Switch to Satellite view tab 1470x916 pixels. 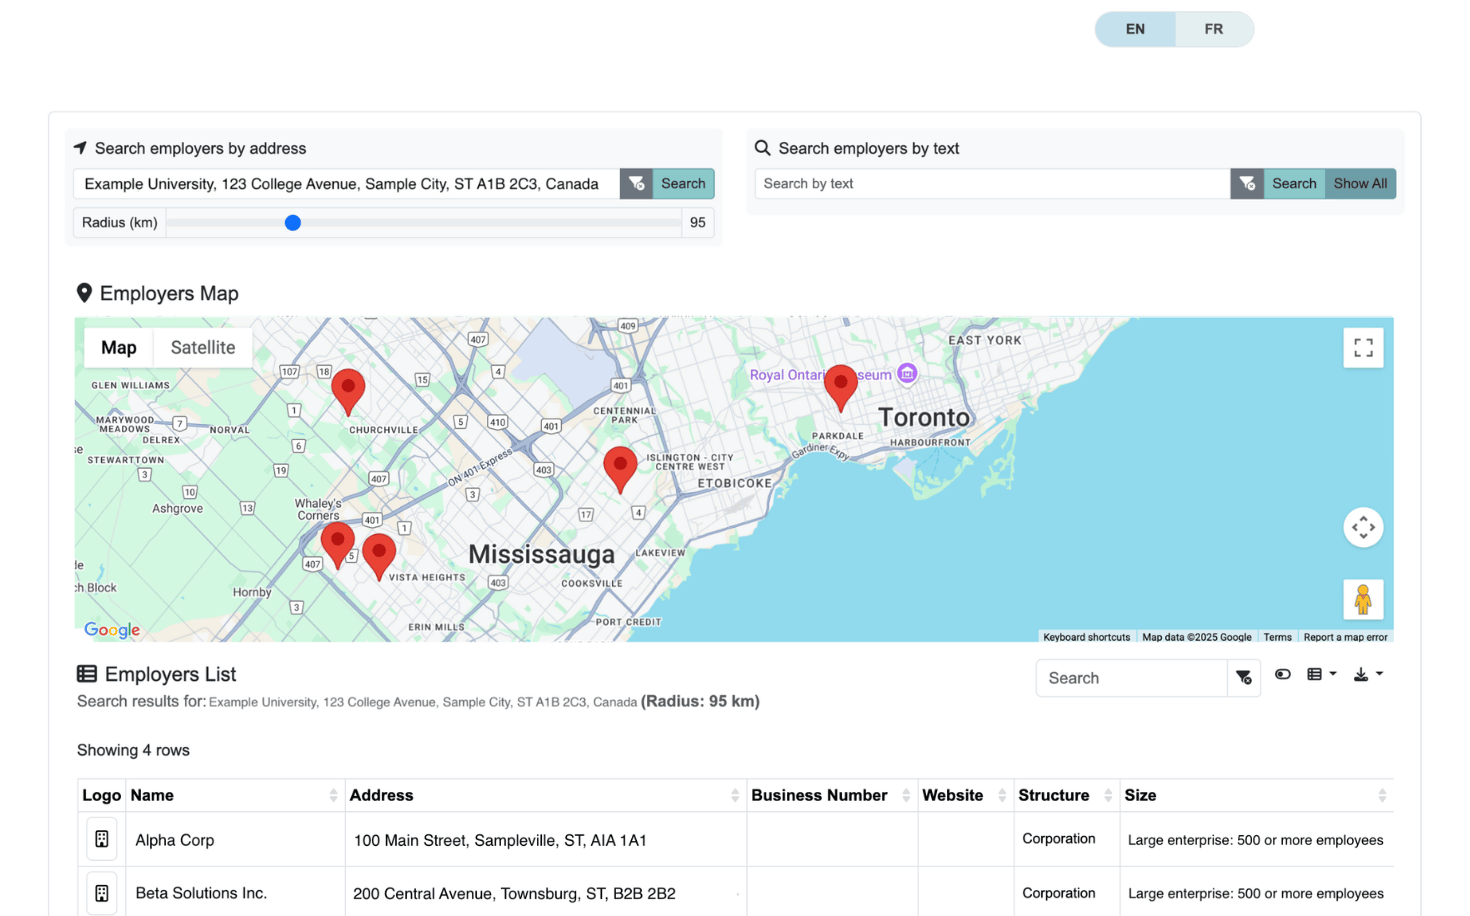pos(203,348)
